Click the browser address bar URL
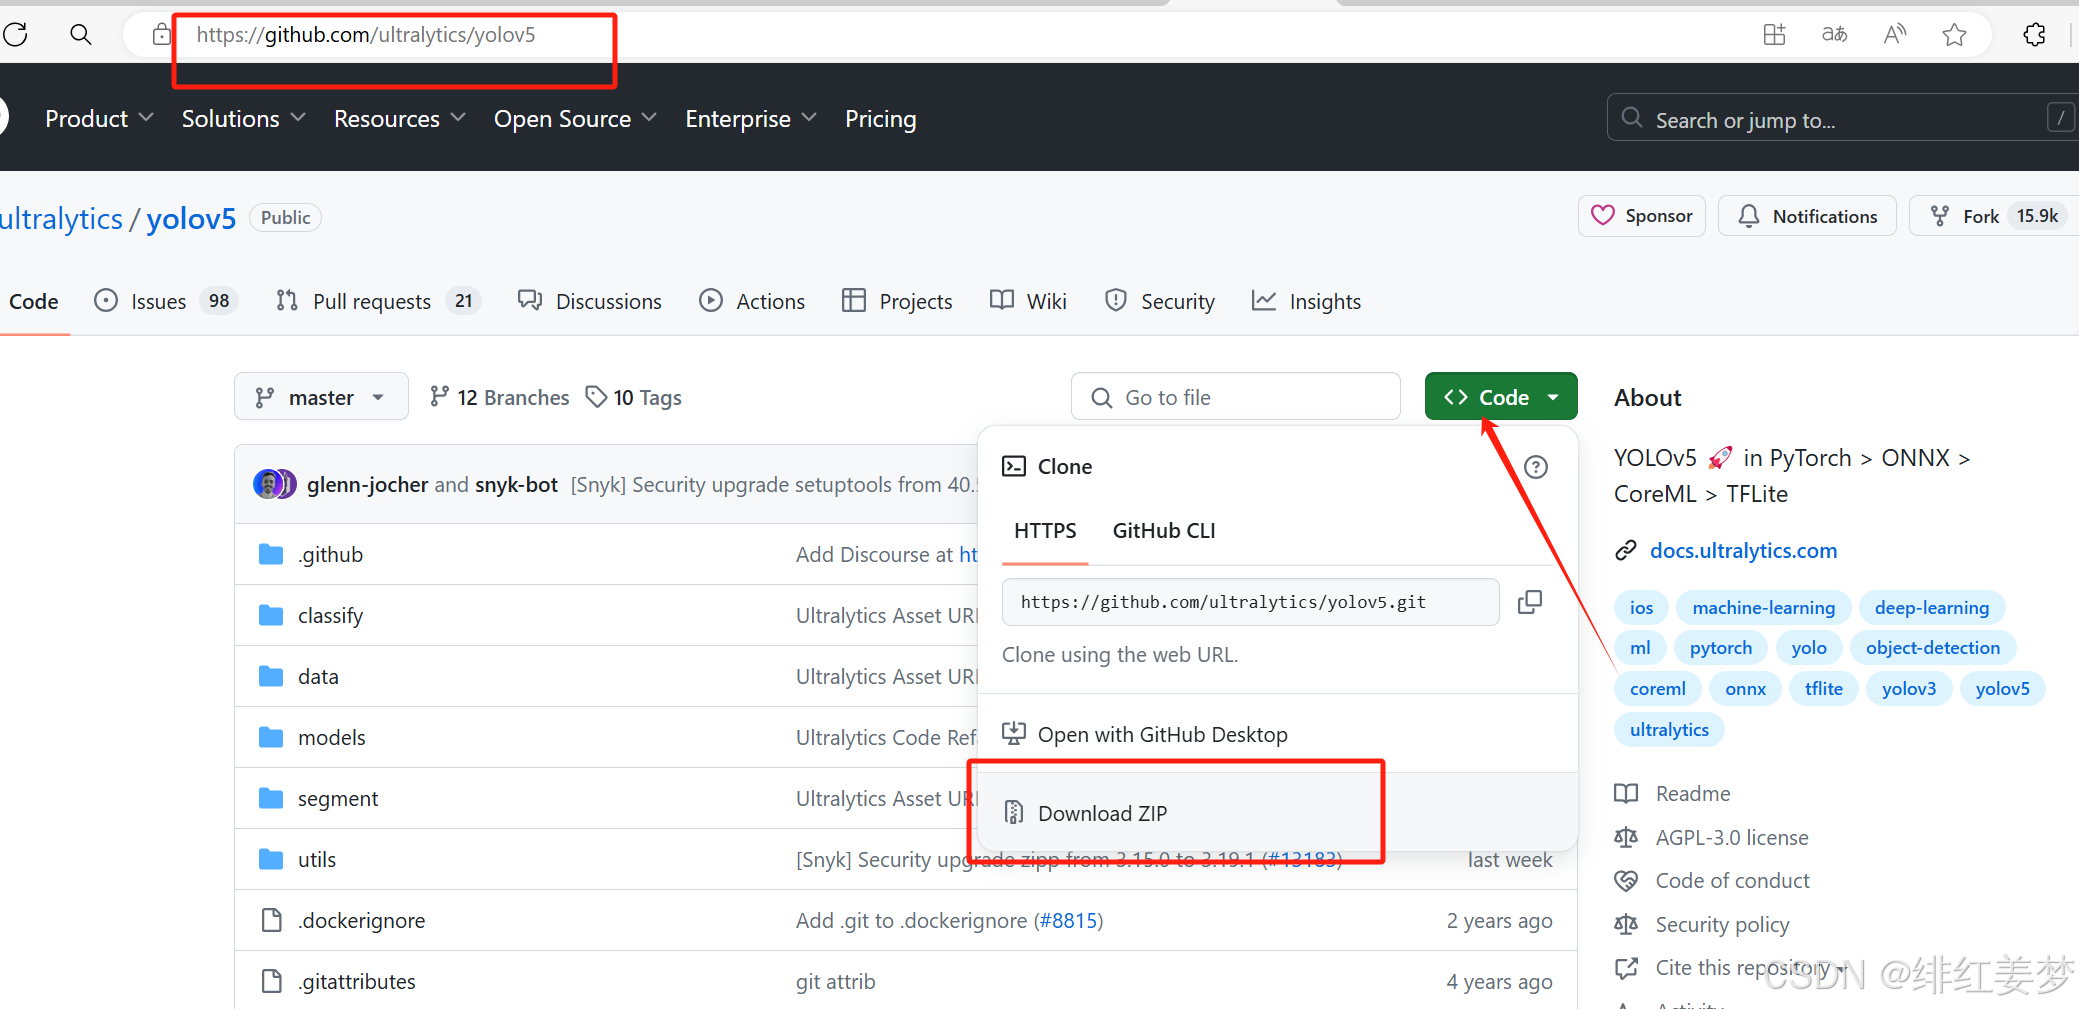Image resolution: width=2079 pixels, height=1009 pixels. pyautogui.click(x=366, y=35)
